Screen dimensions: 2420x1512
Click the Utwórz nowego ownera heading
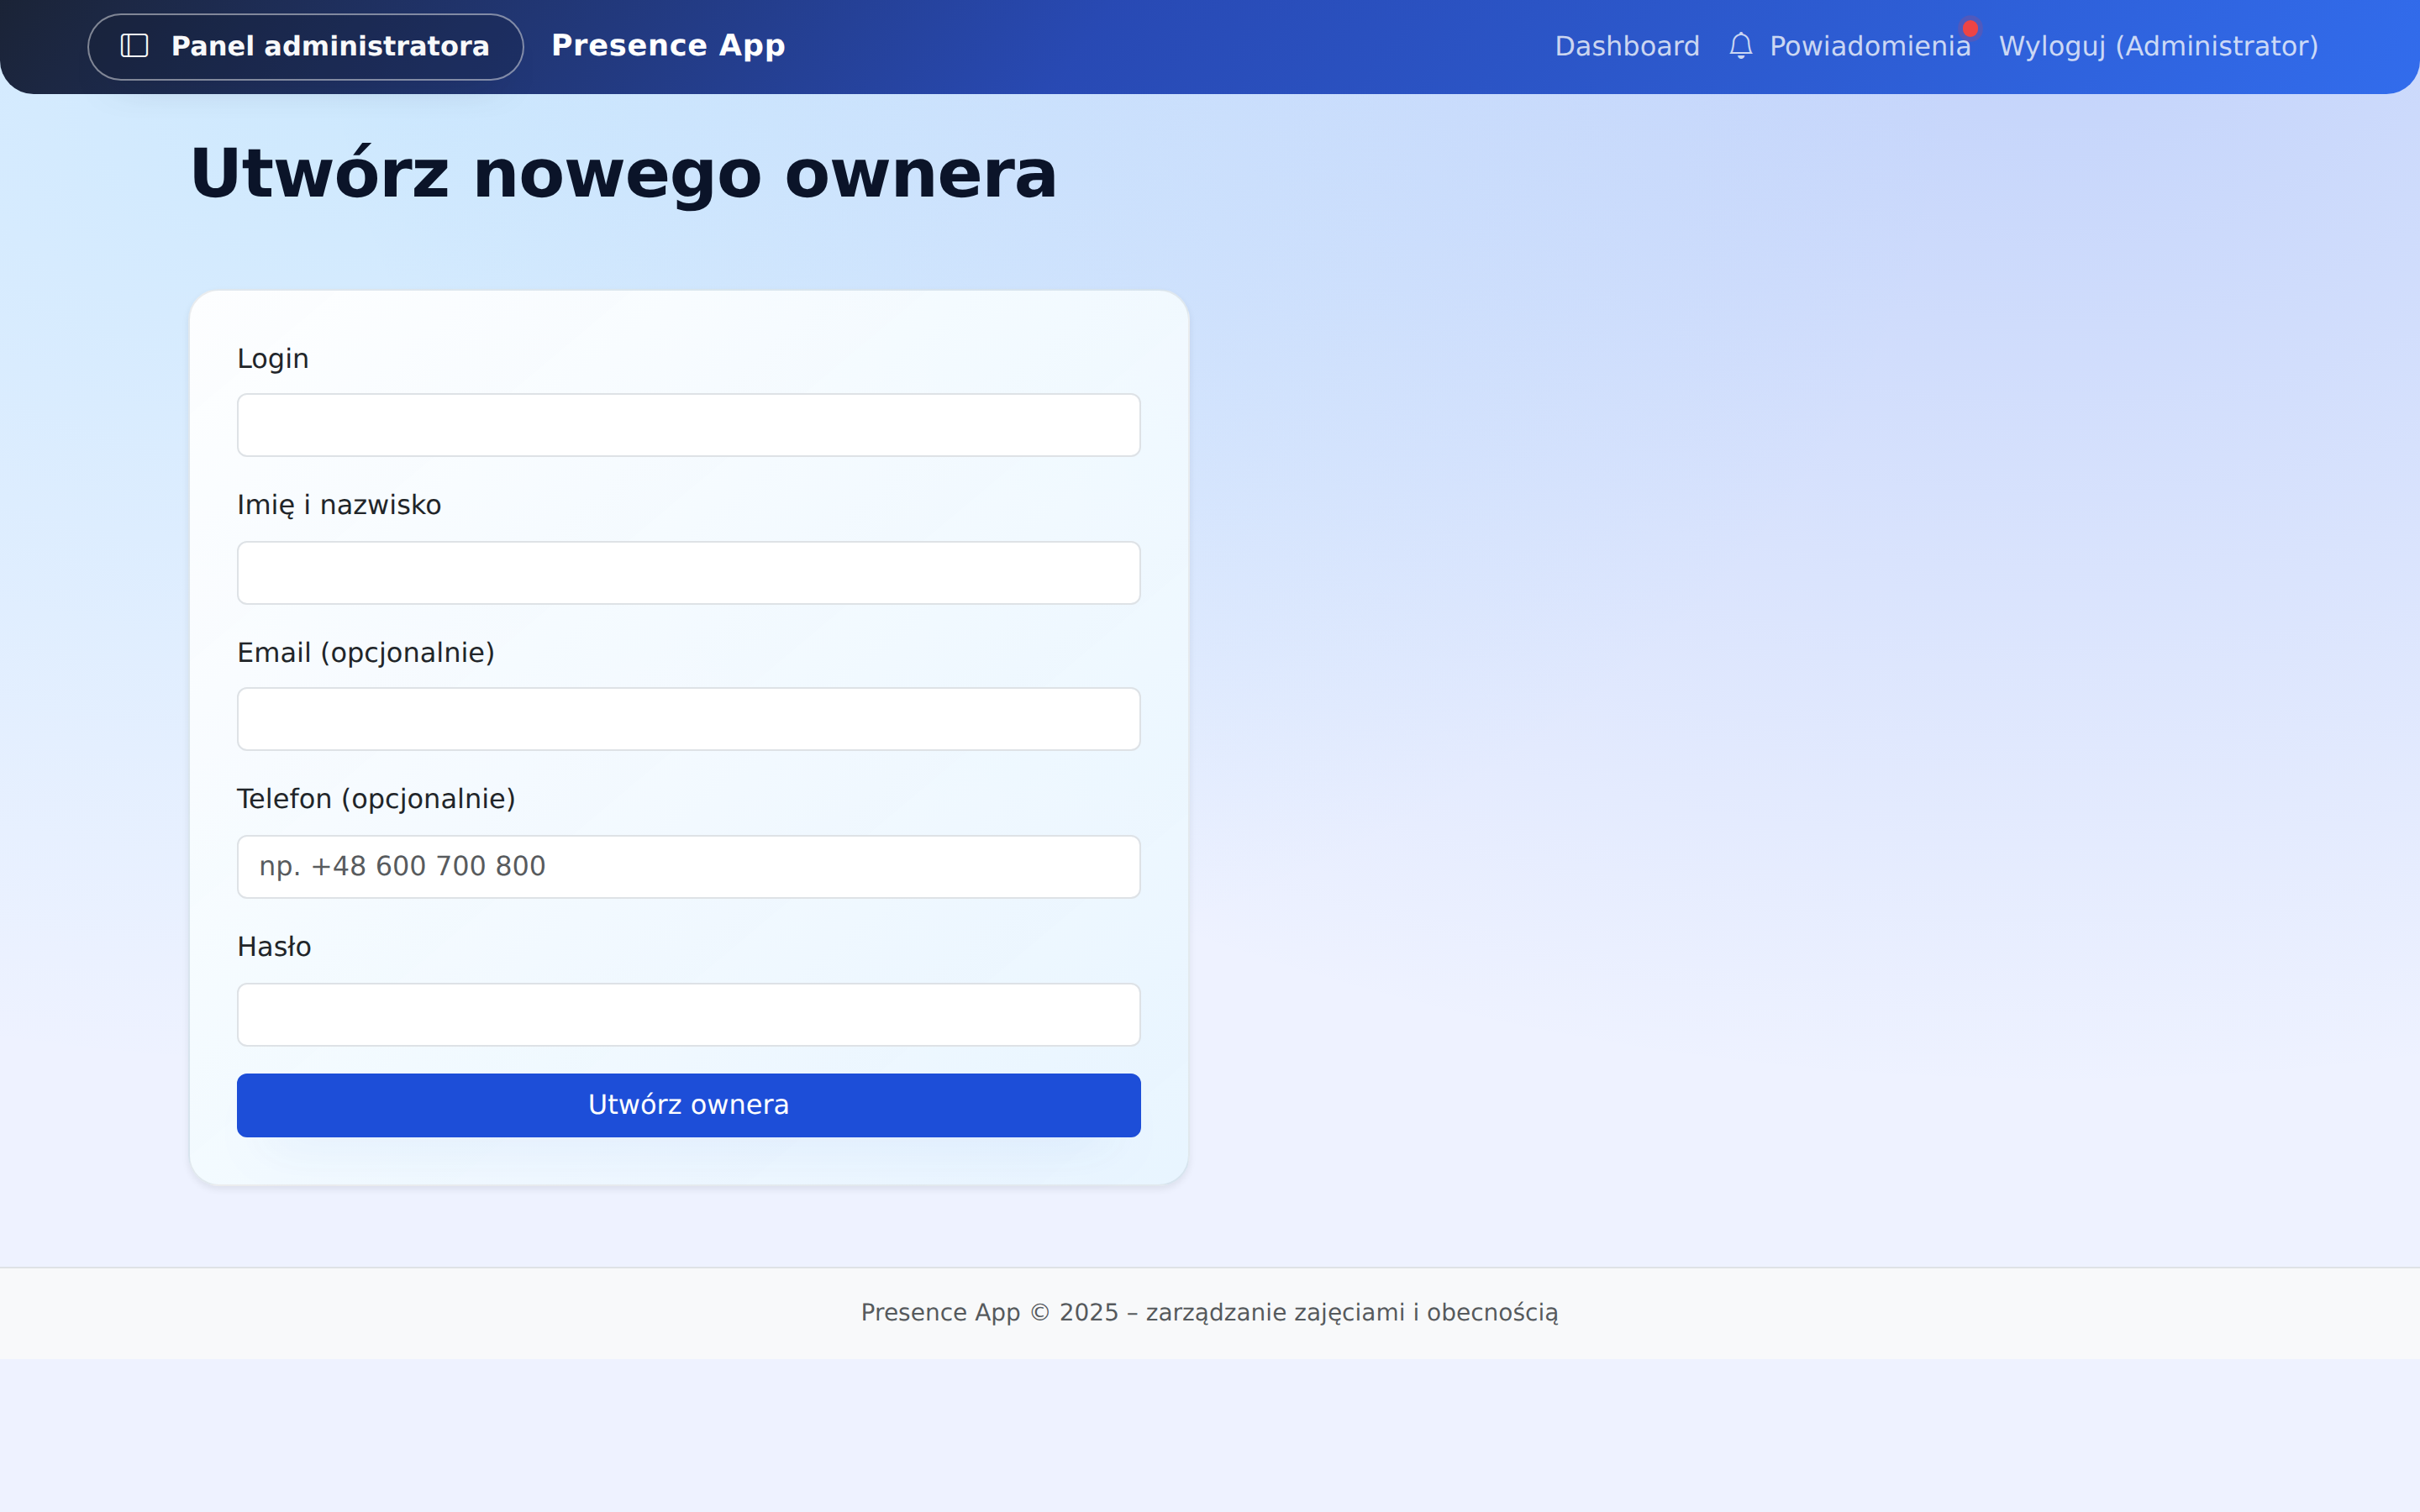(623, 174)
